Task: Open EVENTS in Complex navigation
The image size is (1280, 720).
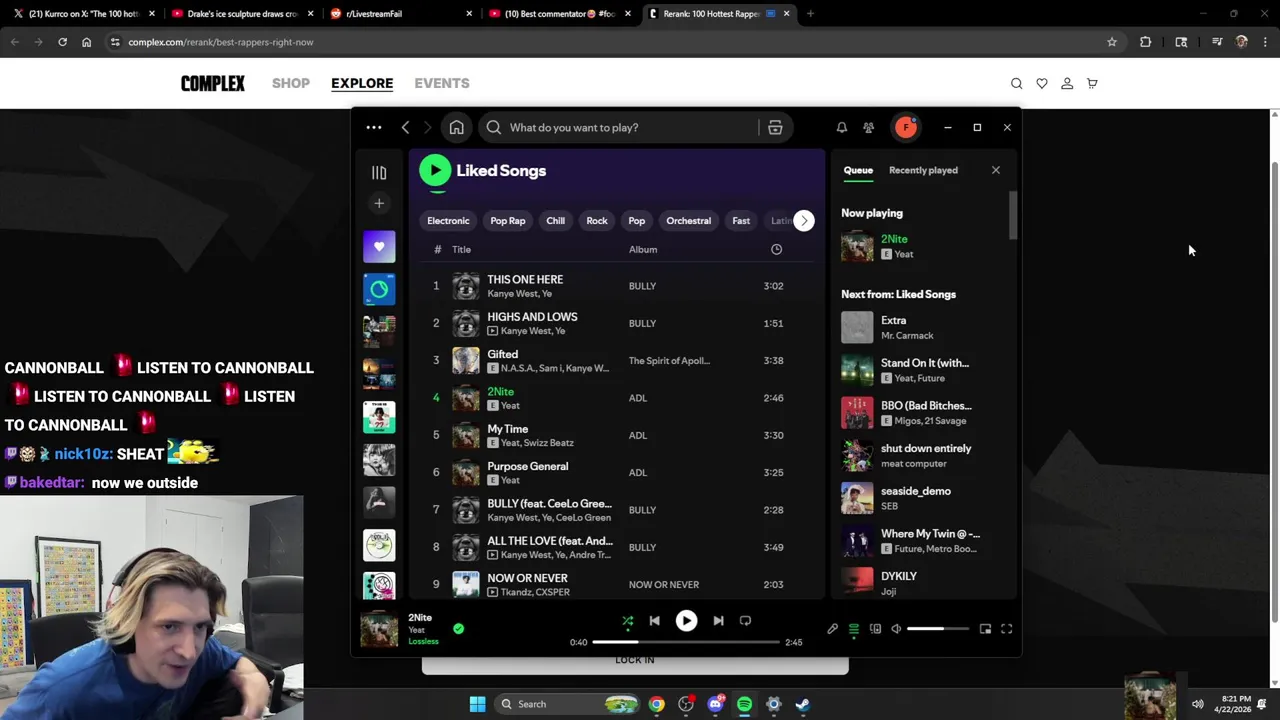Action: coord(442,83)
